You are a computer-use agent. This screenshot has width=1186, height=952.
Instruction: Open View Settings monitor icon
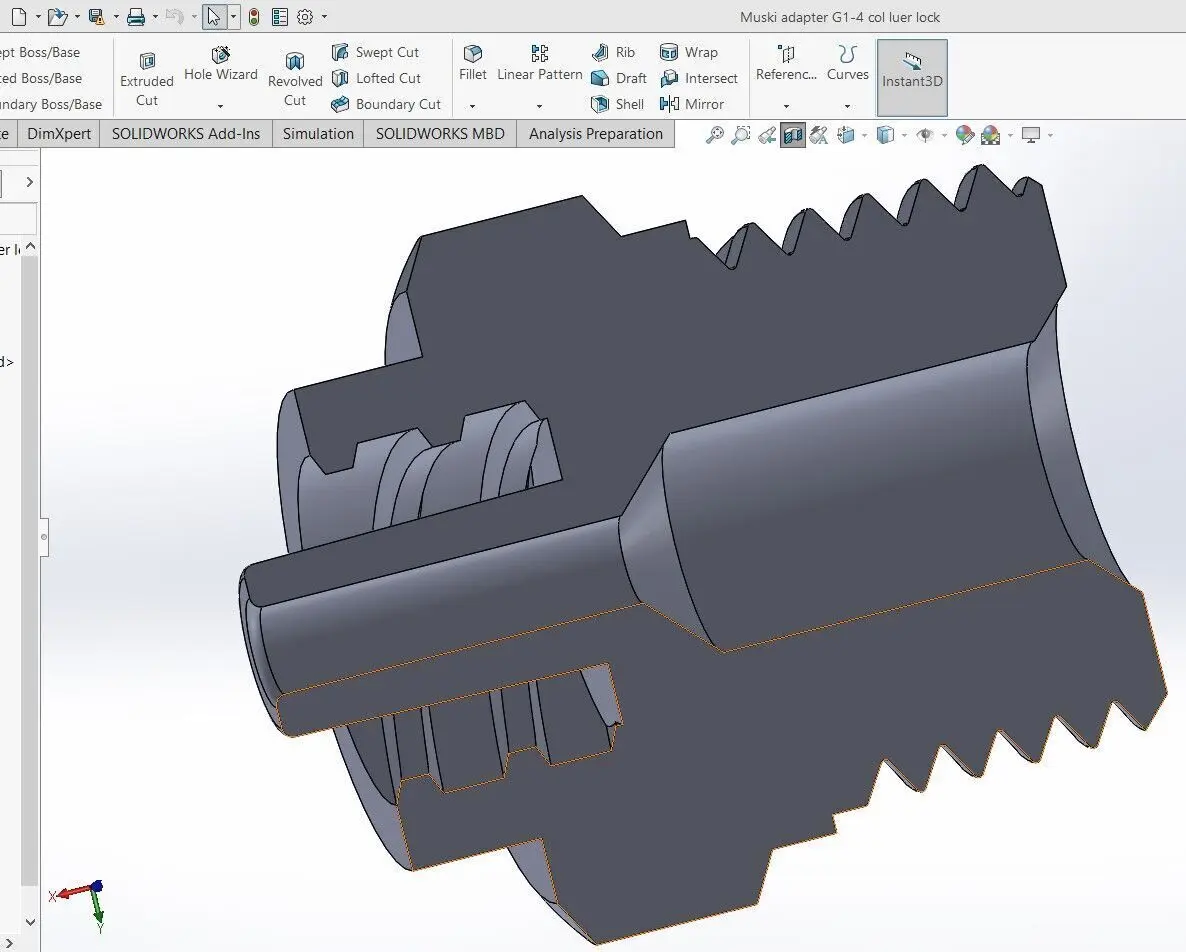pos(1030,135)
